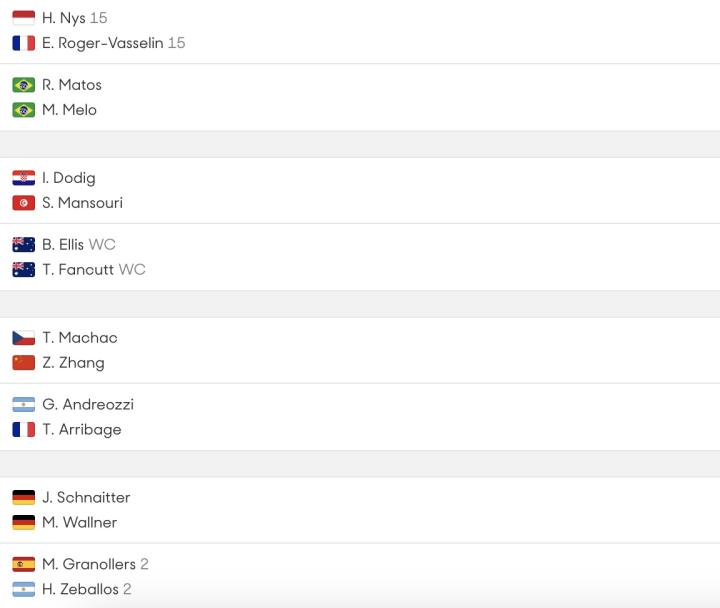Click on T. Machac's name

(x=80, y=338)
